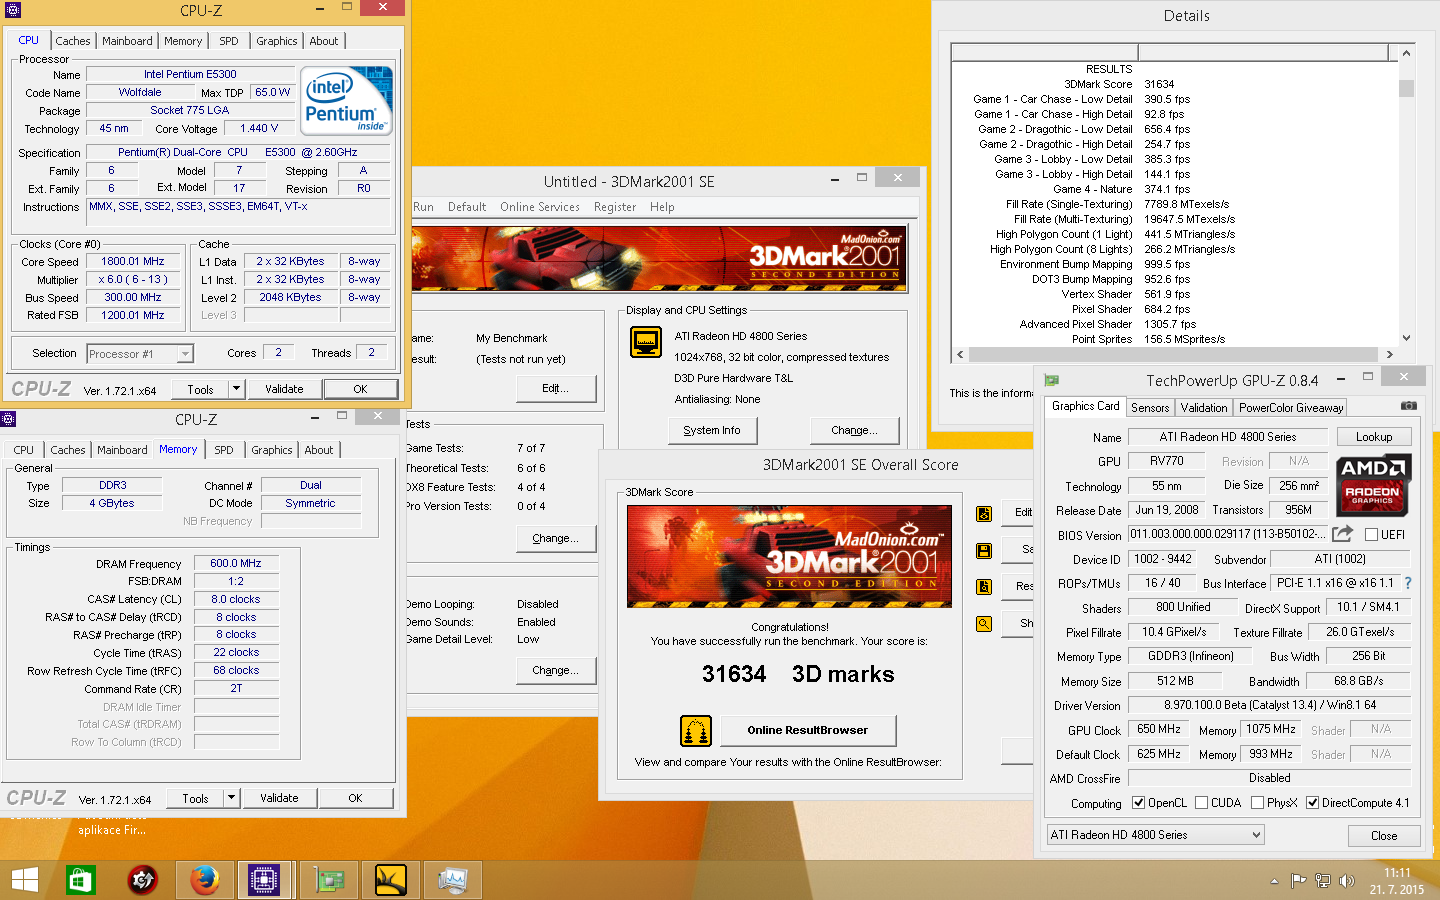Open the Windows Store taskbar icon

(x=80, y=880)
